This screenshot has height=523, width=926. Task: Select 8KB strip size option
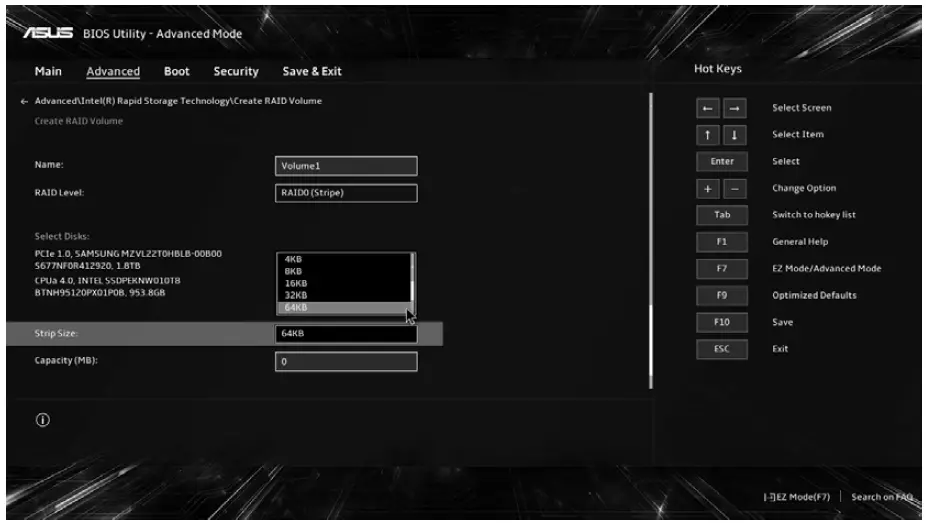point(343,272)
